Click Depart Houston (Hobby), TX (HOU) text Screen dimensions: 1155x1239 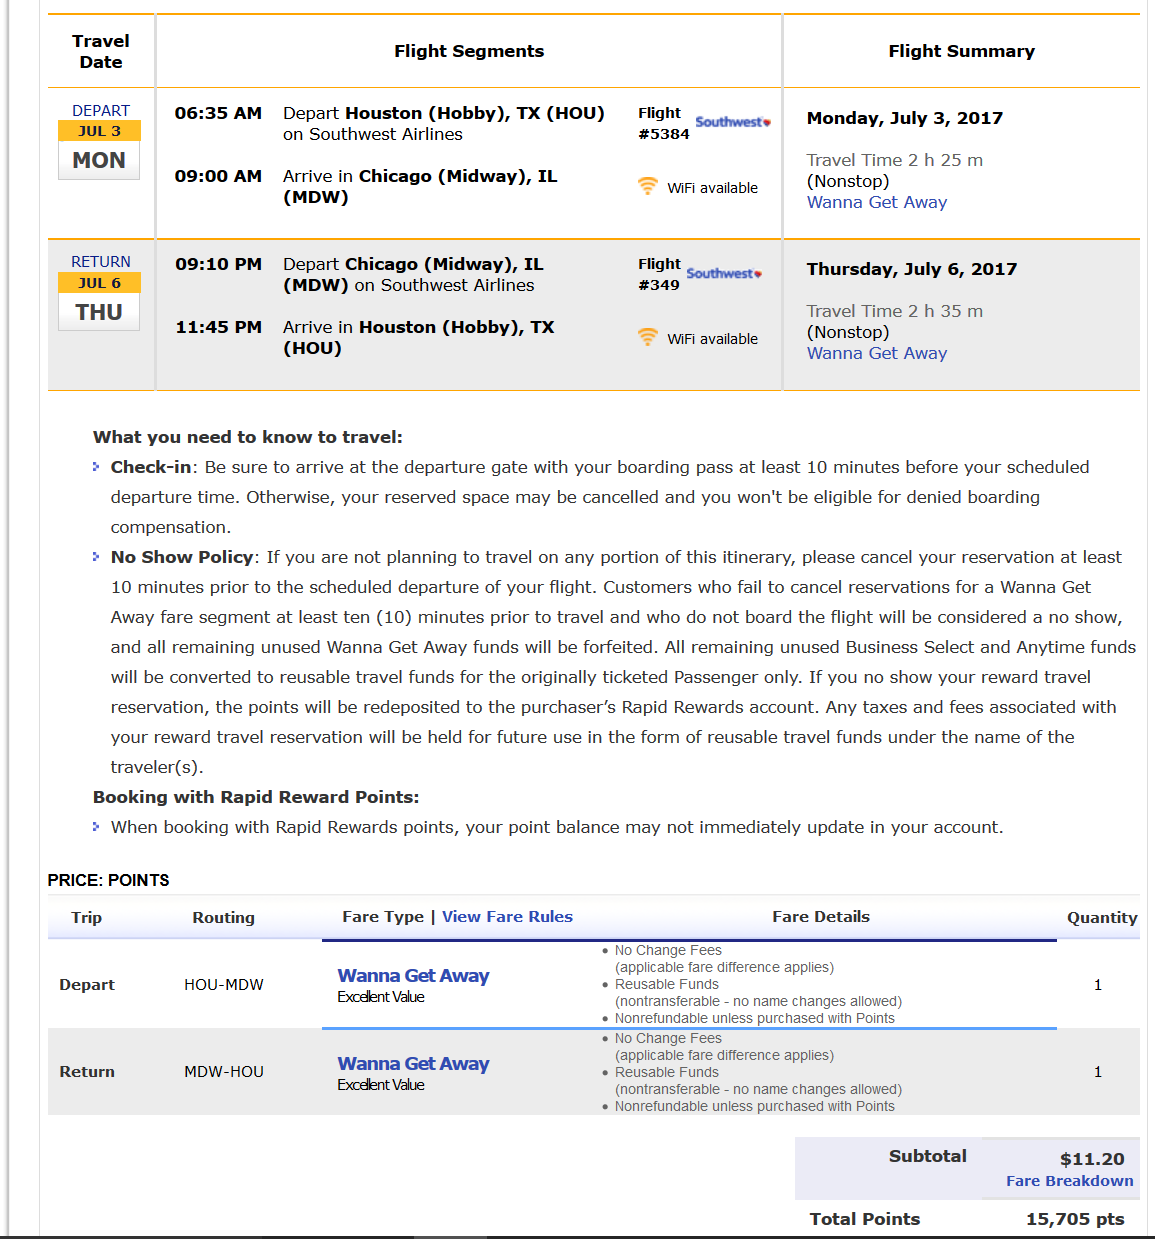pos(444,113)
